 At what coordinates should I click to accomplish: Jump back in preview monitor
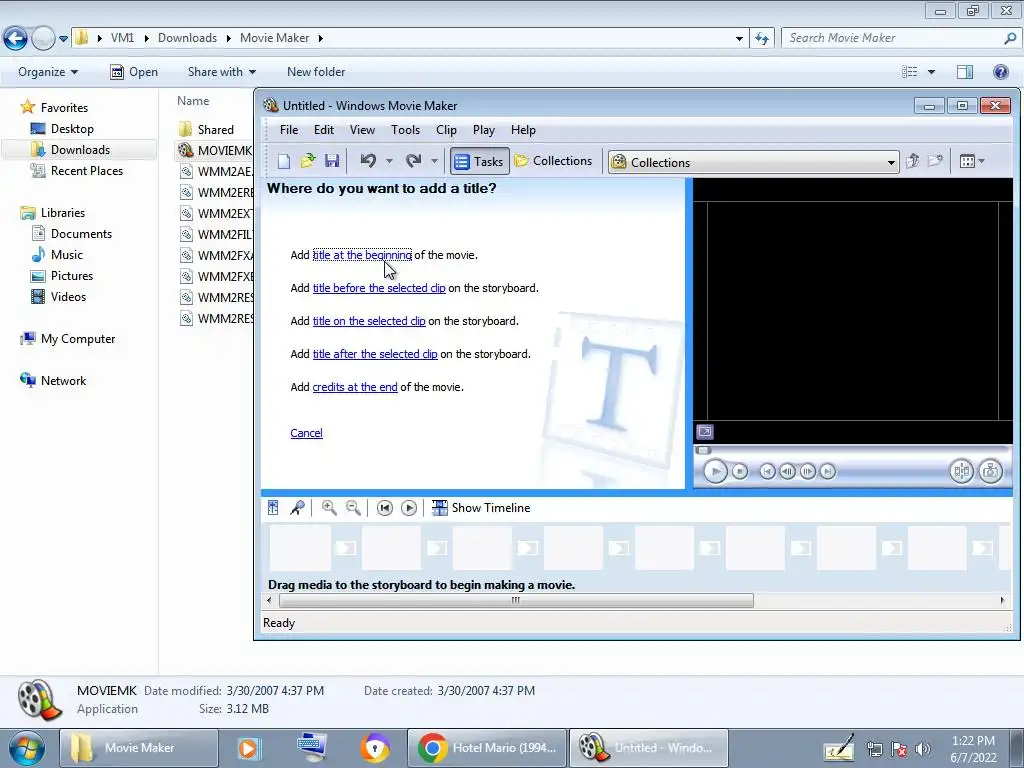point(767,472)
